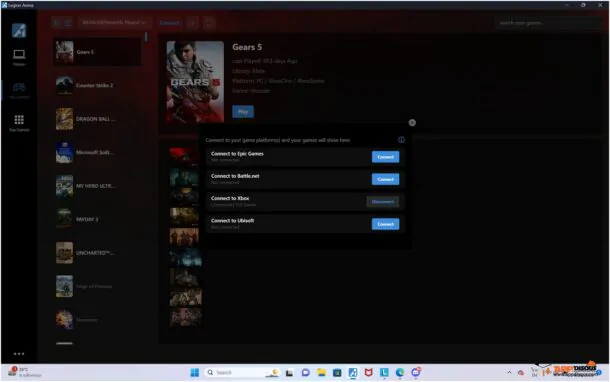Open the weather widget on the taskbar
610x382 pixels.
click(x=25, y=372)
